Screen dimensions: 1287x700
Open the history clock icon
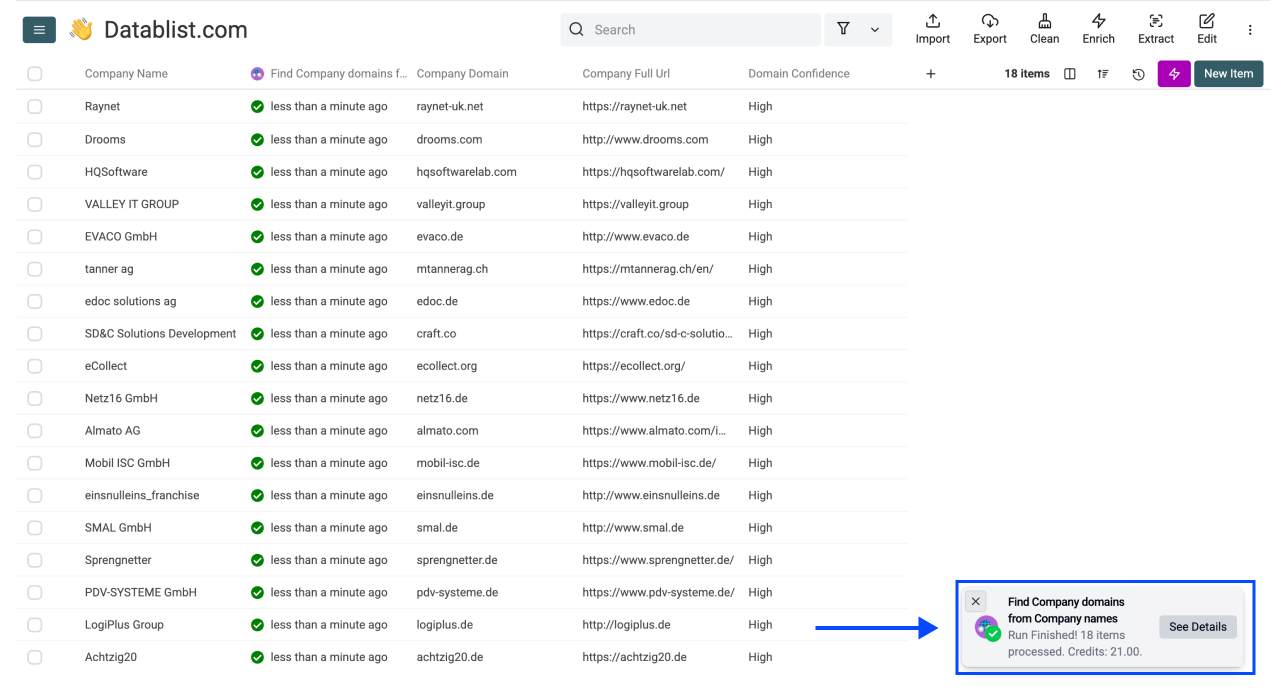[1138, 74]
